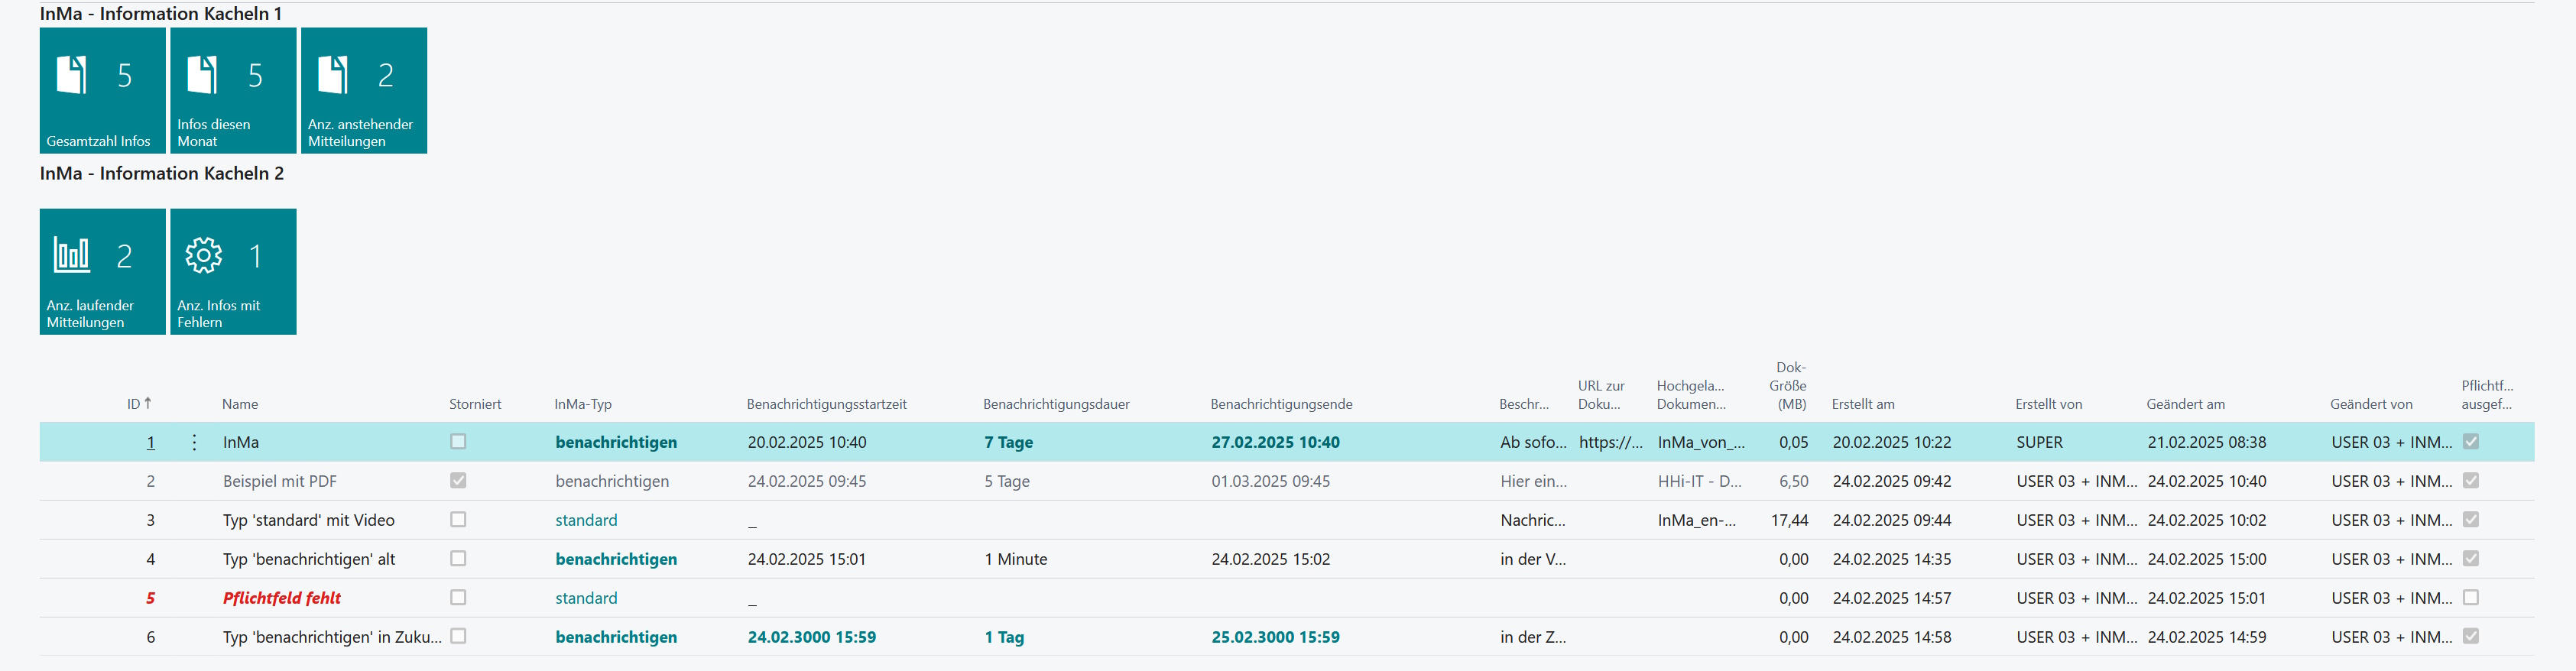Click the Benachrichtigungsstartzeit column header

pyautogui.click(x=826, y=404)
